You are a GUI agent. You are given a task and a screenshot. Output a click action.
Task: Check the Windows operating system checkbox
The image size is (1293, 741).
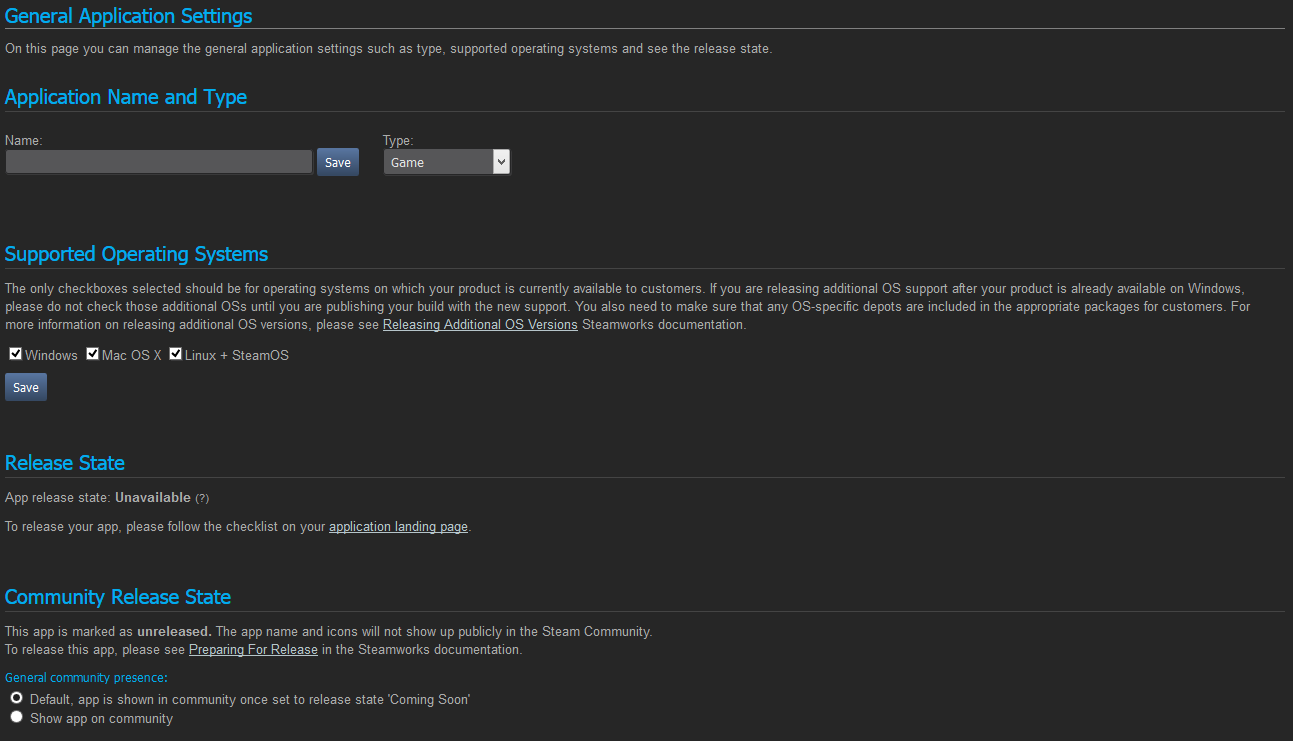click(15, 353)
